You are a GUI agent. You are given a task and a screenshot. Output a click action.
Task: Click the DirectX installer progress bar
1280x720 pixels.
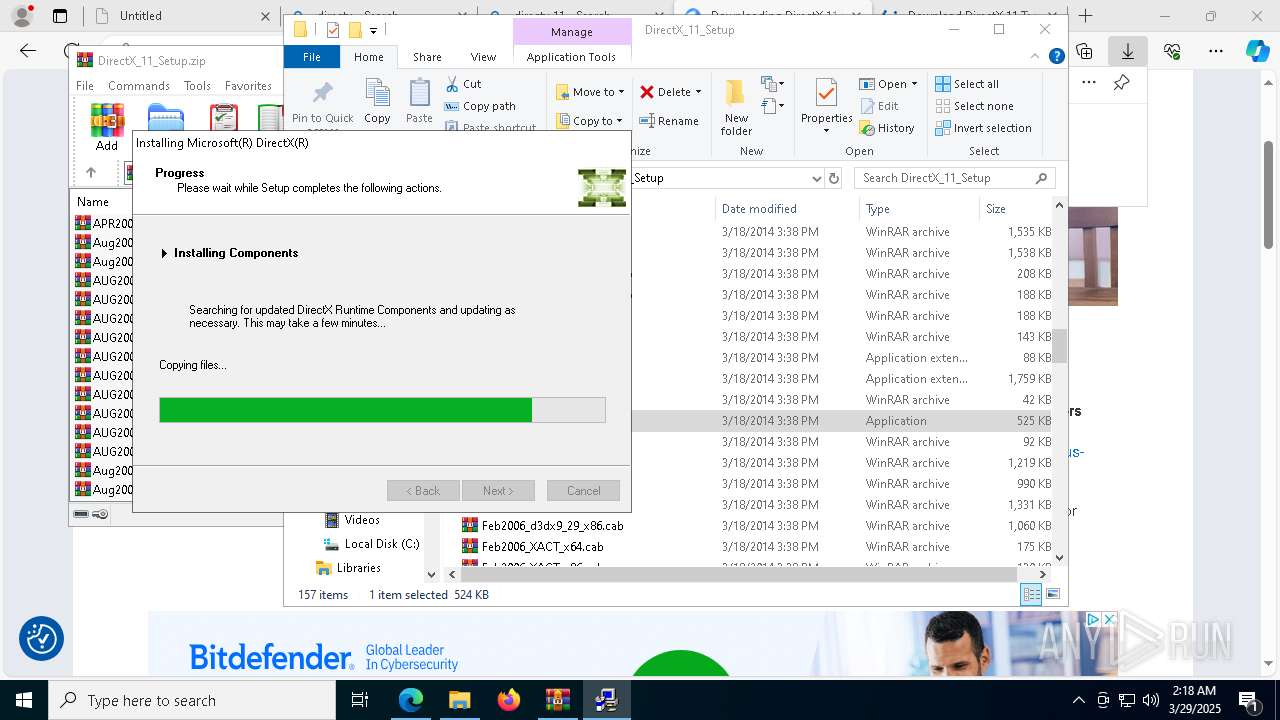382,410
